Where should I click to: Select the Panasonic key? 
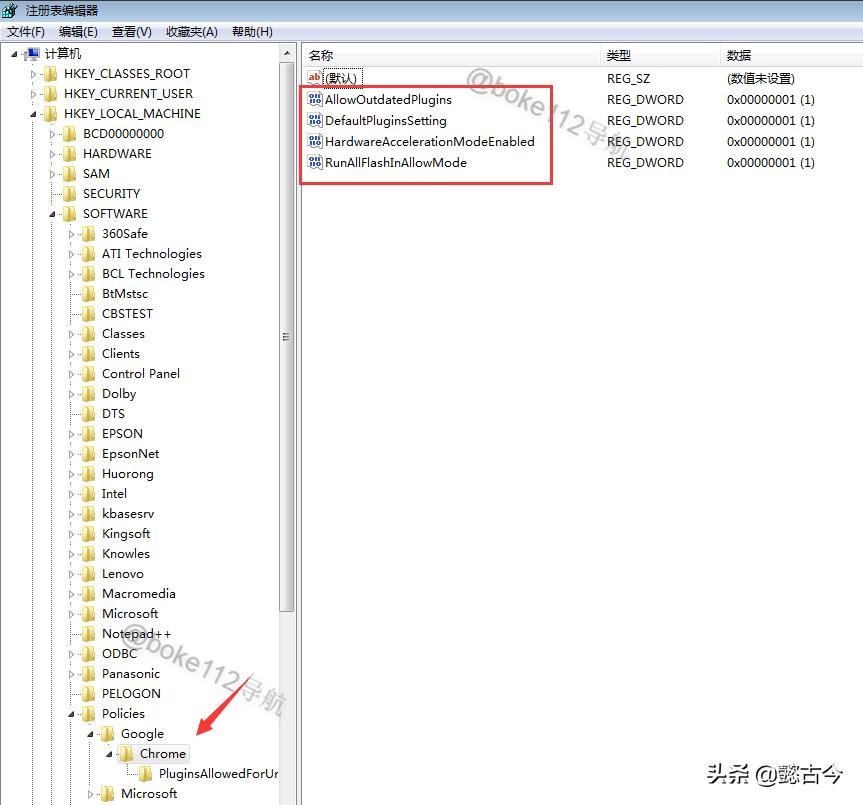131,674
